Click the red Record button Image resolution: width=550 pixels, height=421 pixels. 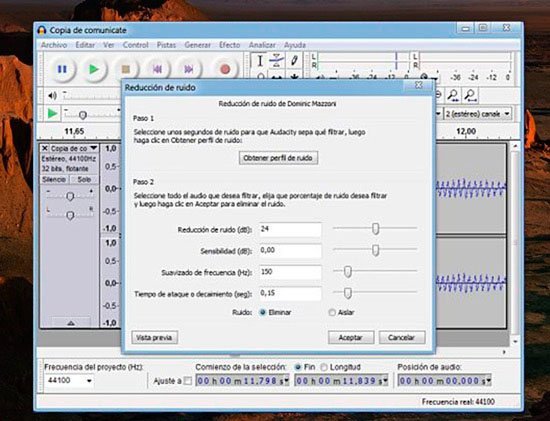click(x=225, y=69)
